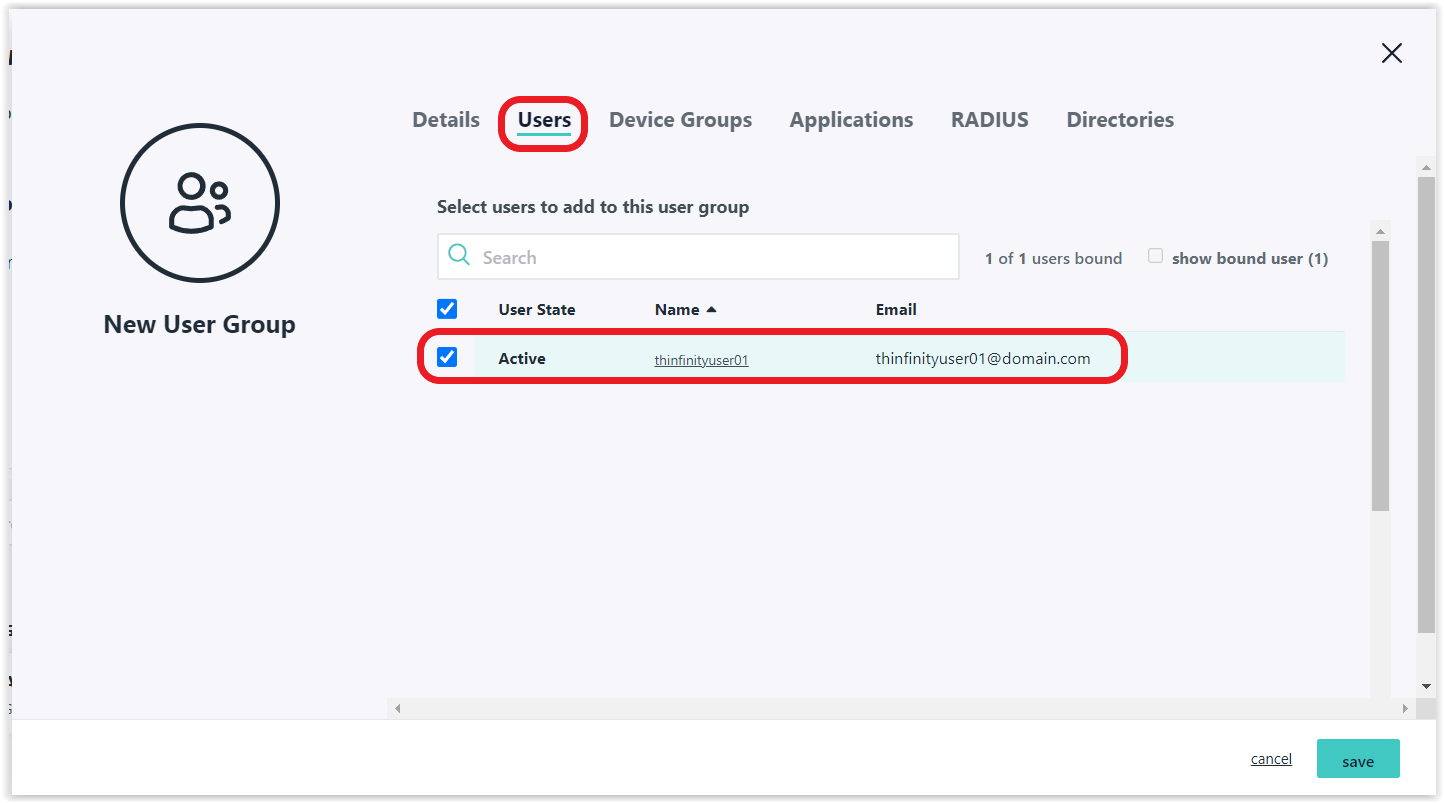
Task: Sort users by the Name column
Action: [x=677, y=310]
